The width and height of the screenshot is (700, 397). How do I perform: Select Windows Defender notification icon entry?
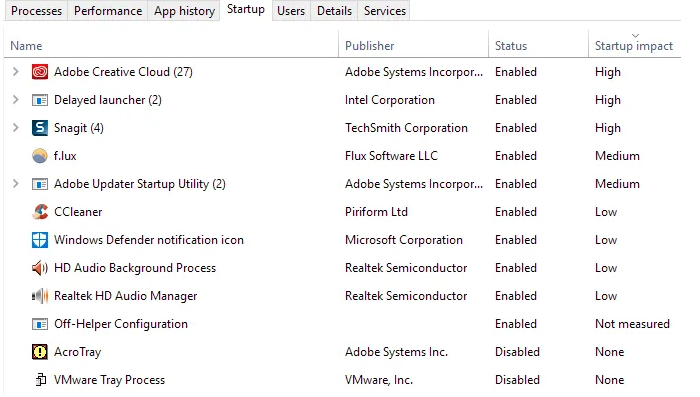pos(149,240)
